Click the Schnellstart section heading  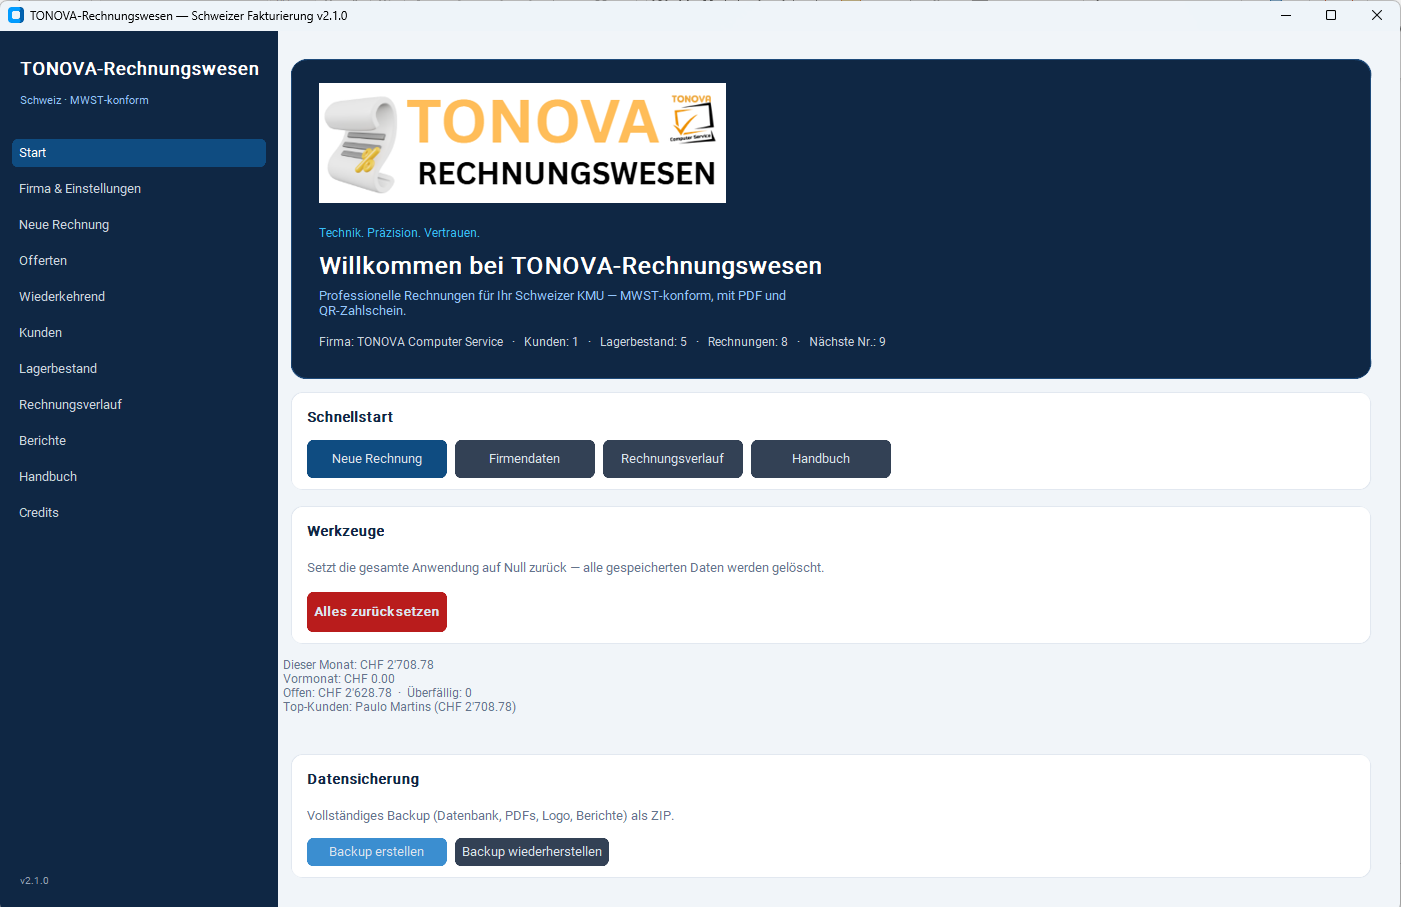pyautogui.click(x=350, y=417)
